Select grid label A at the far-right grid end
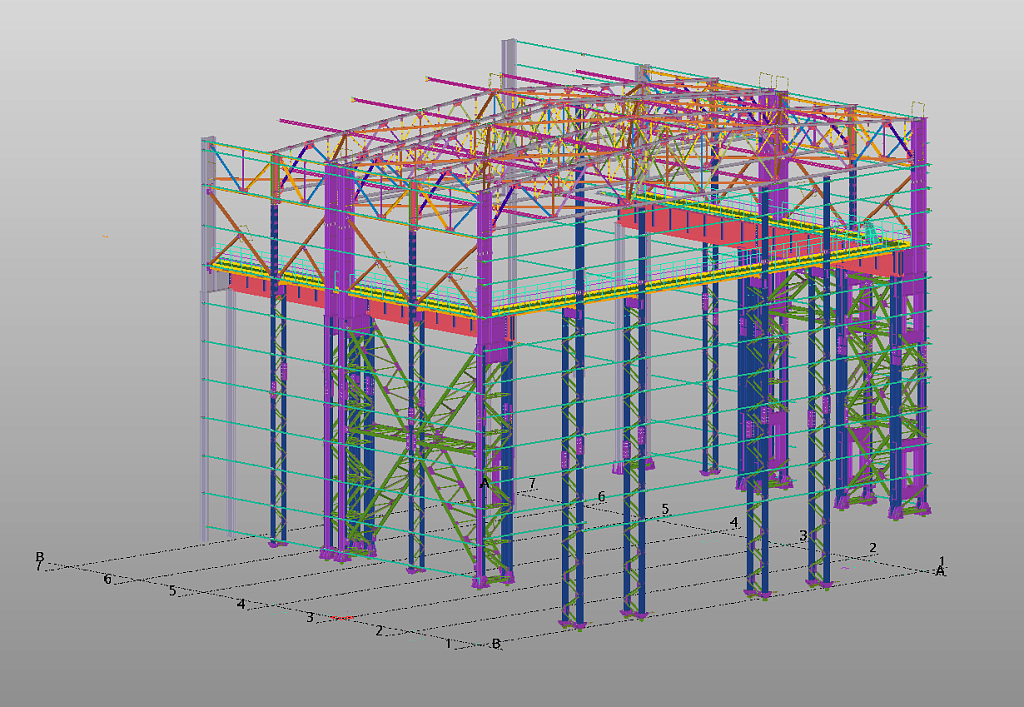 [939, 571]
